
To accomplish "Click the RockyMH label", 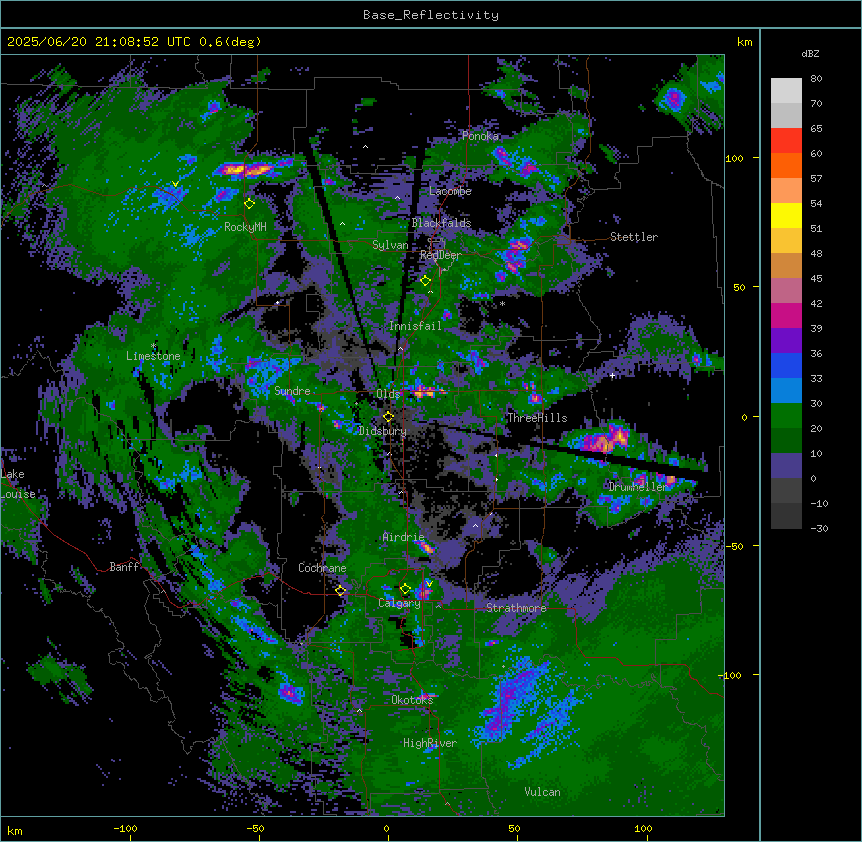I will 245,227.
